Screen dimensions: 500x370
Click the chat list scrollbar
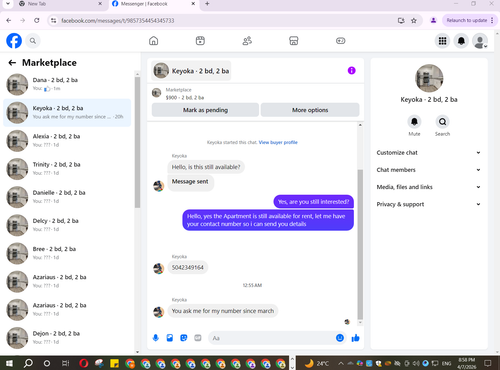[x=137, y=143]
